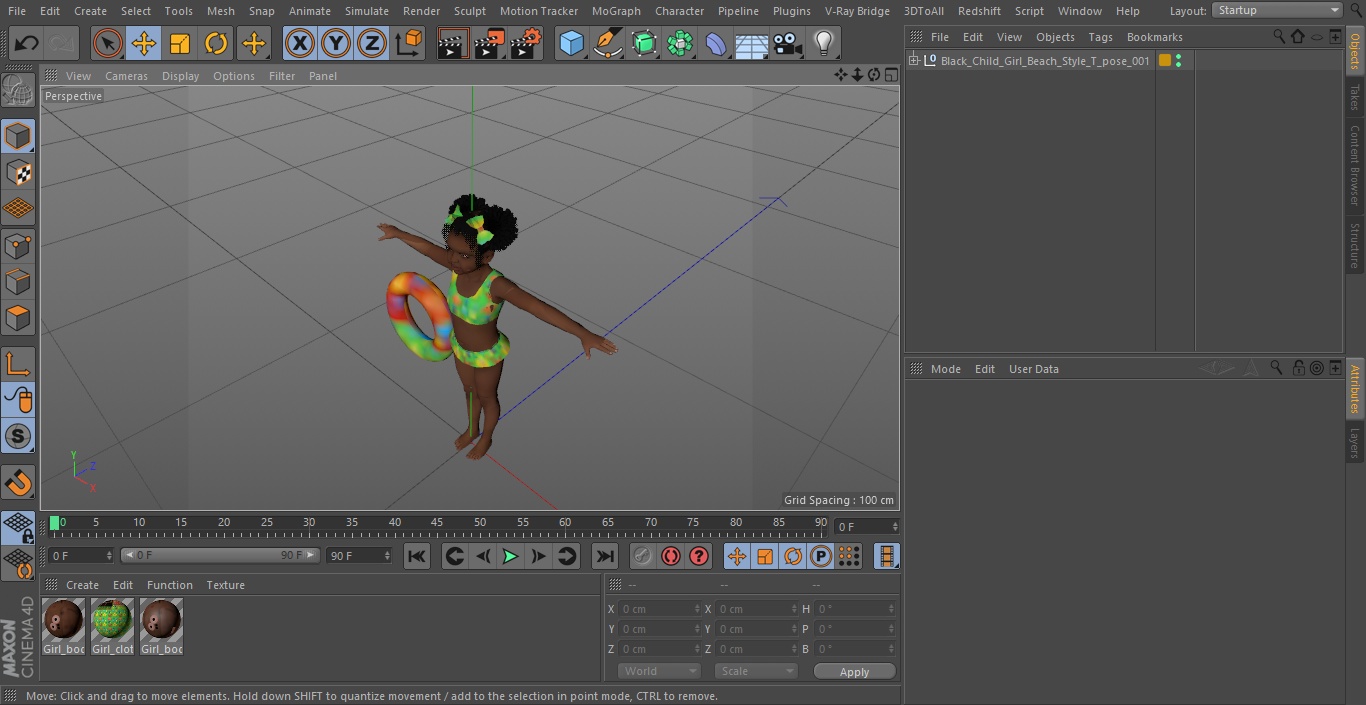The image size is (1366, 705).
Task: Open the MoGraph menu
Action: (616, 11)
